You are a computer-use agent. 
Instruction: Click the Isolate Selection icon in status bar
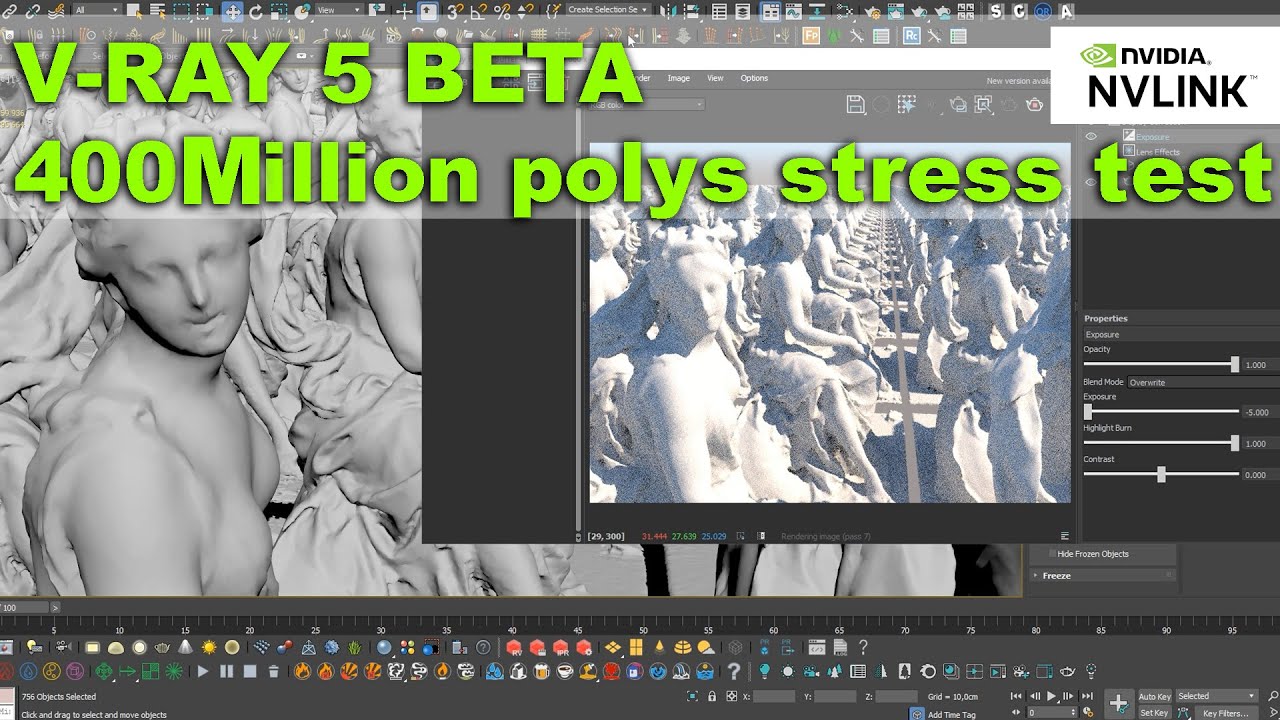click(x=692, y=696)
